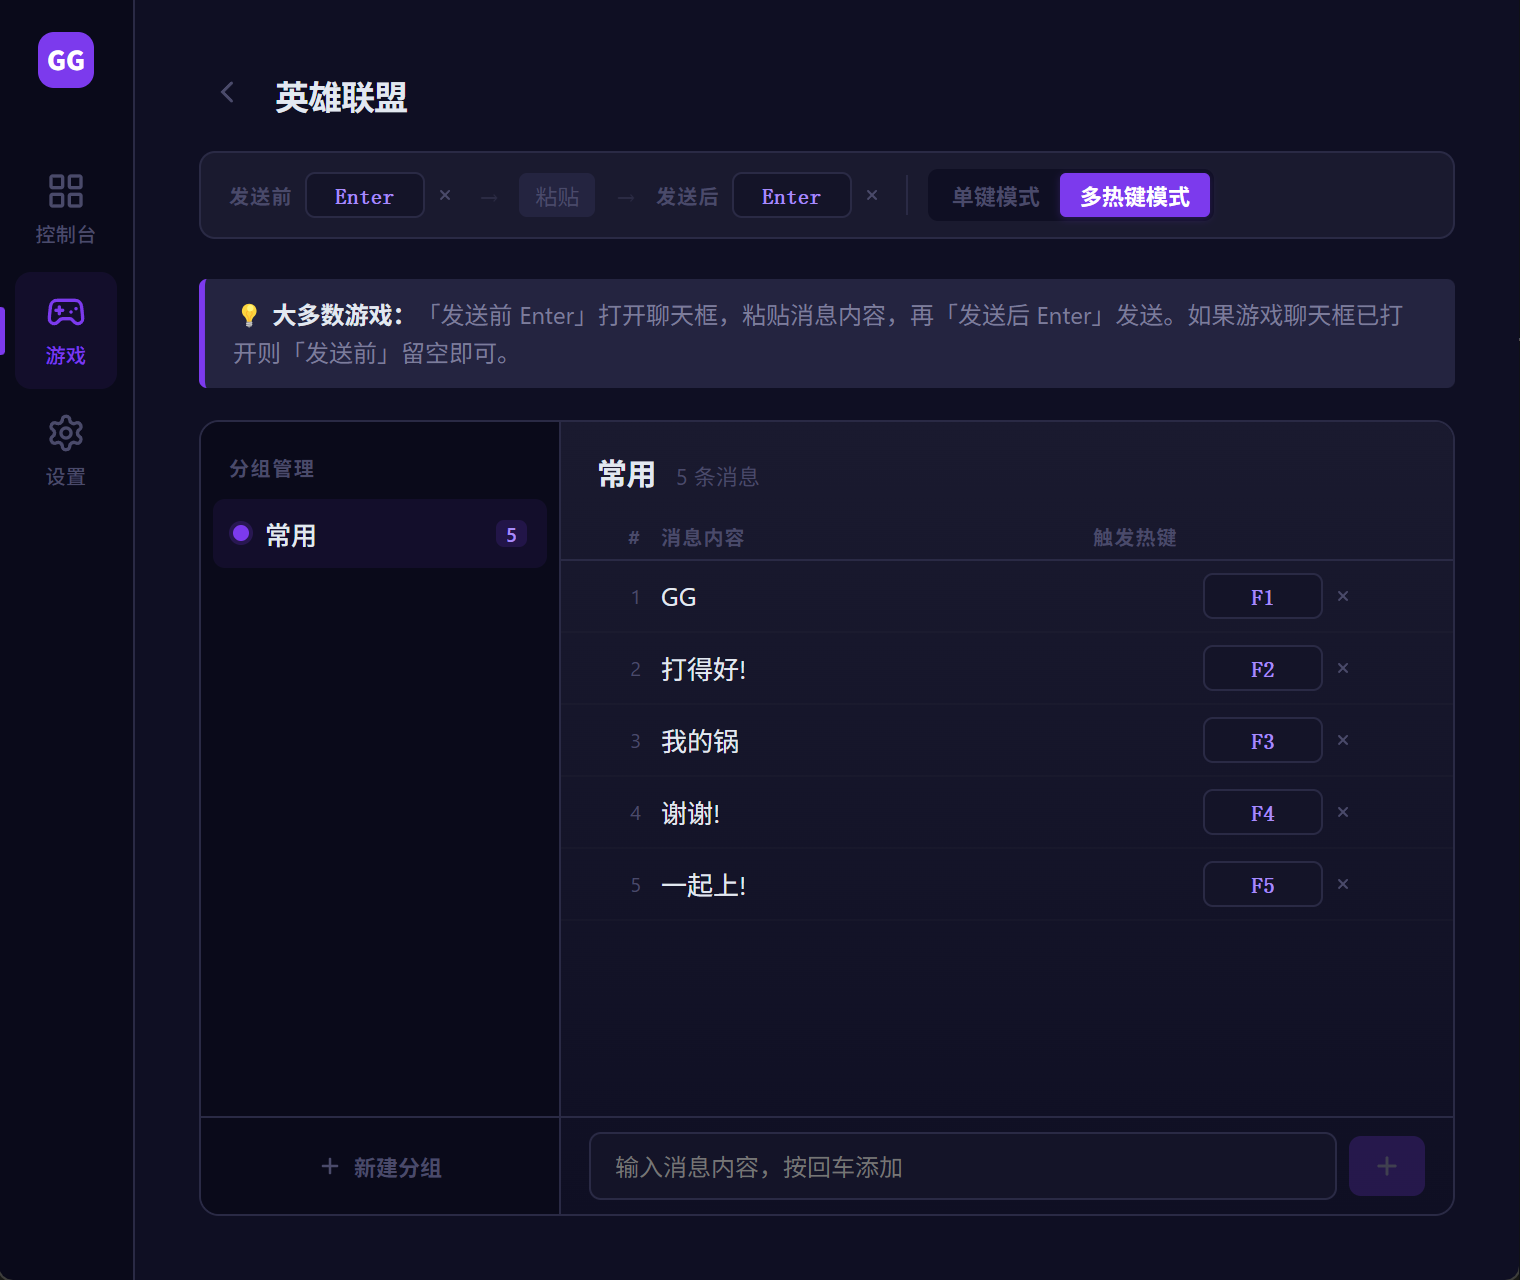
Task: Open the 控制台 panel from sidebar
Action: pyautogui.click(x=65, y=207)
